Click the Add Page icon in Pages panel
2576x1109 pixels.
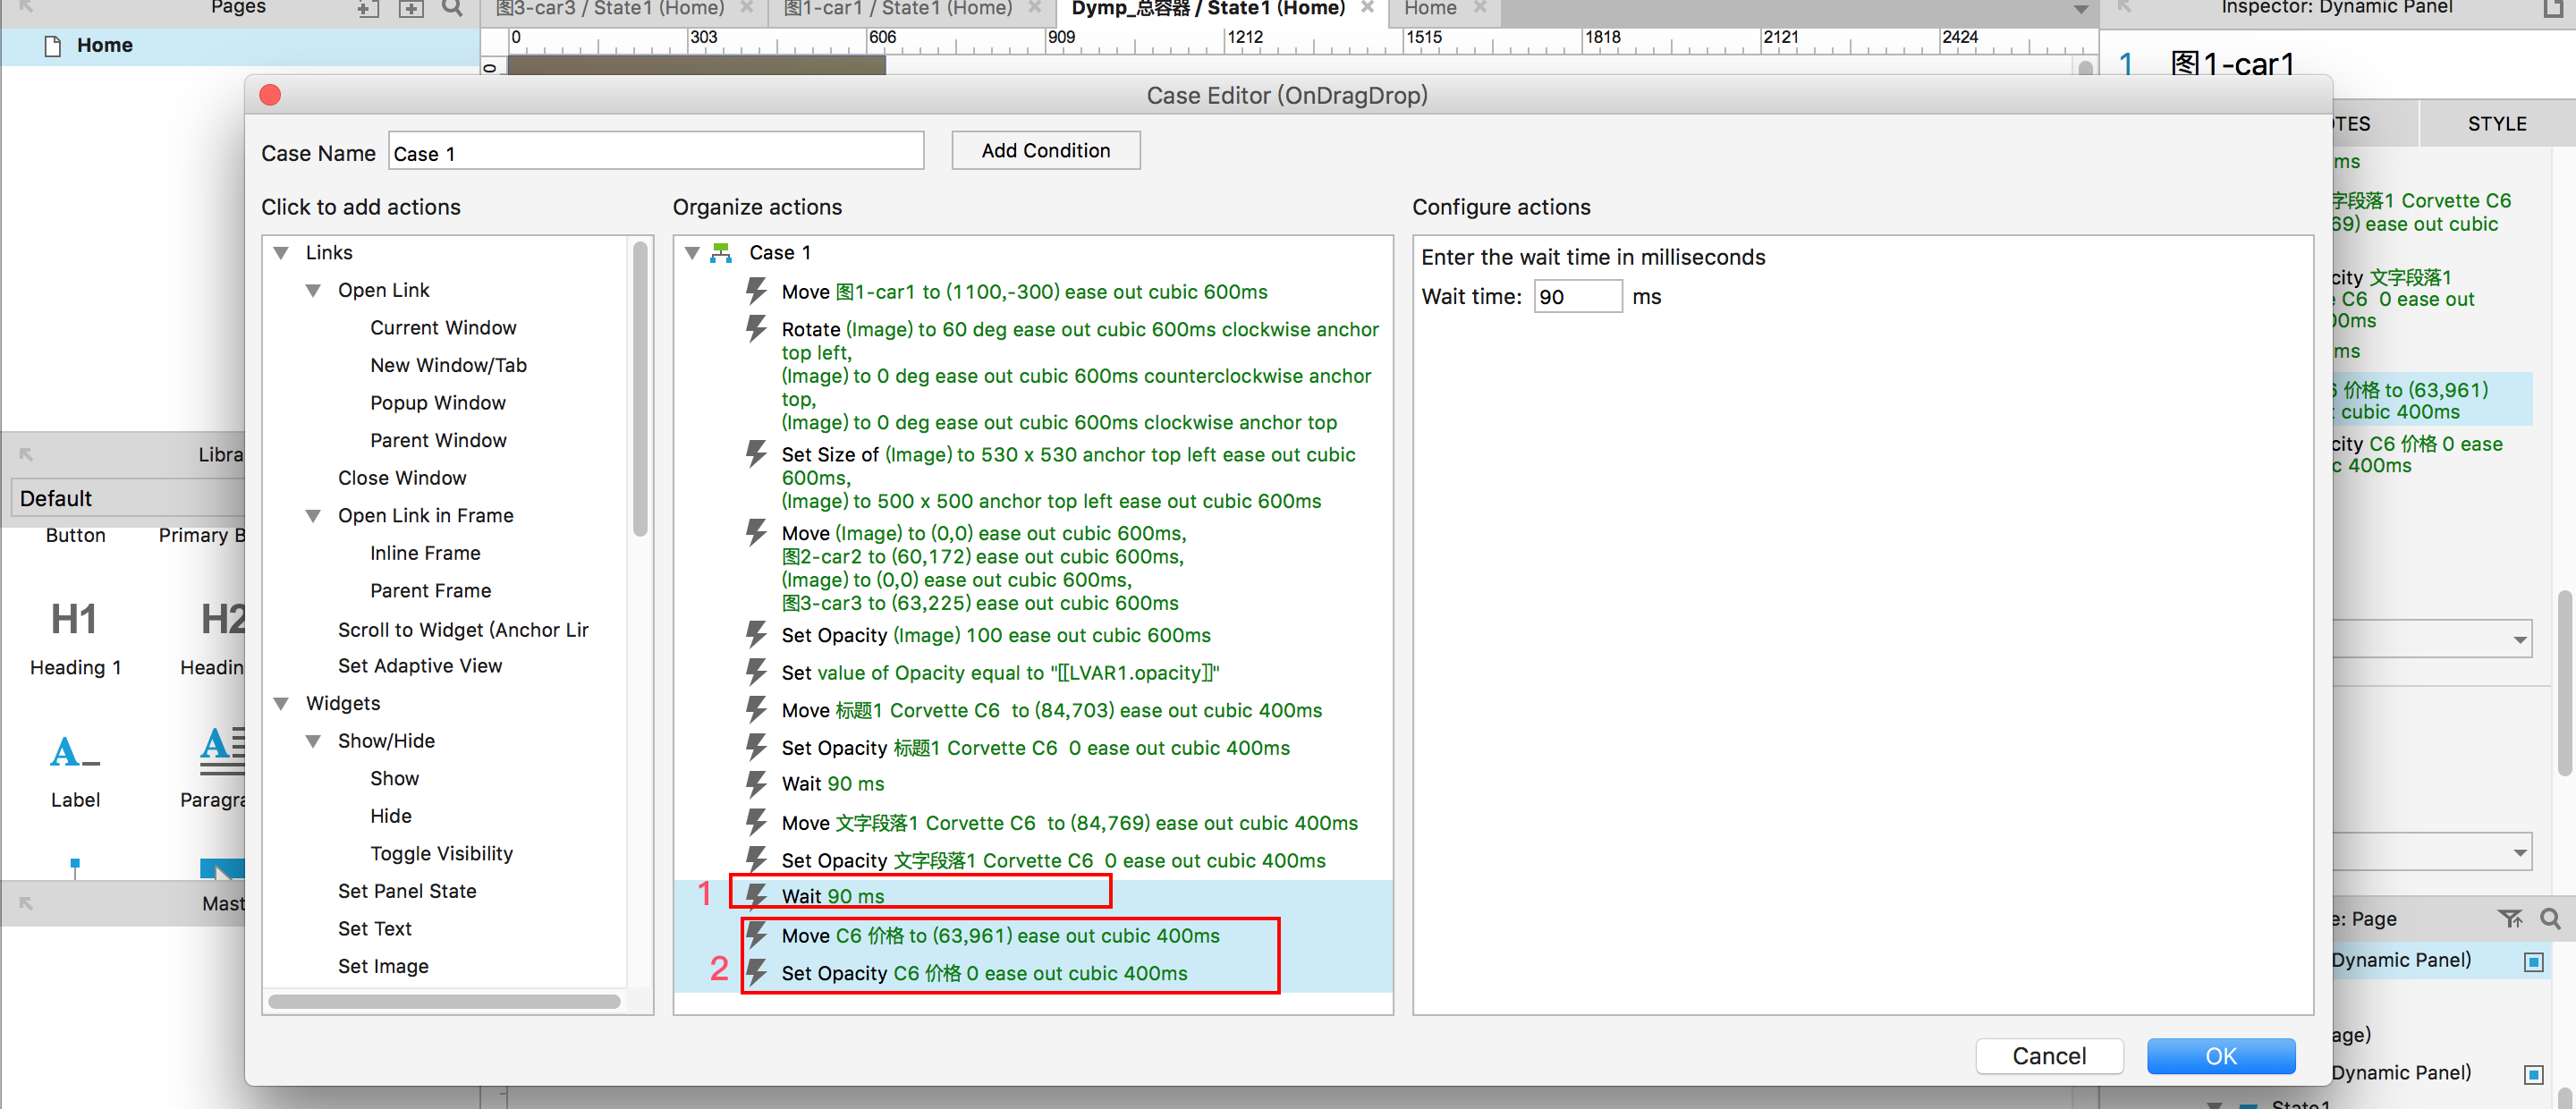tap(367, 9)
